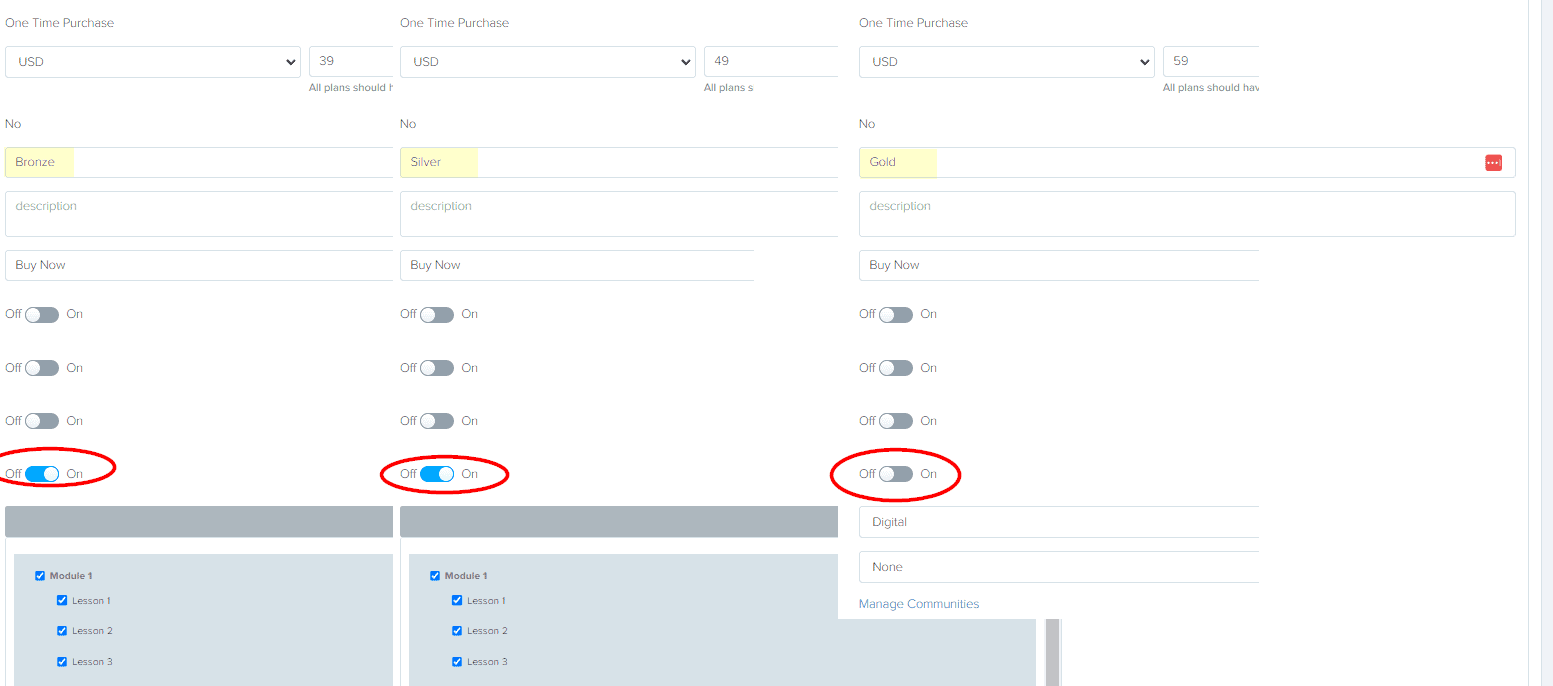Disable the circled toggle in Silver column
Image resolution: width=1553 pixels, height=686 pixels.
(437, 474)
